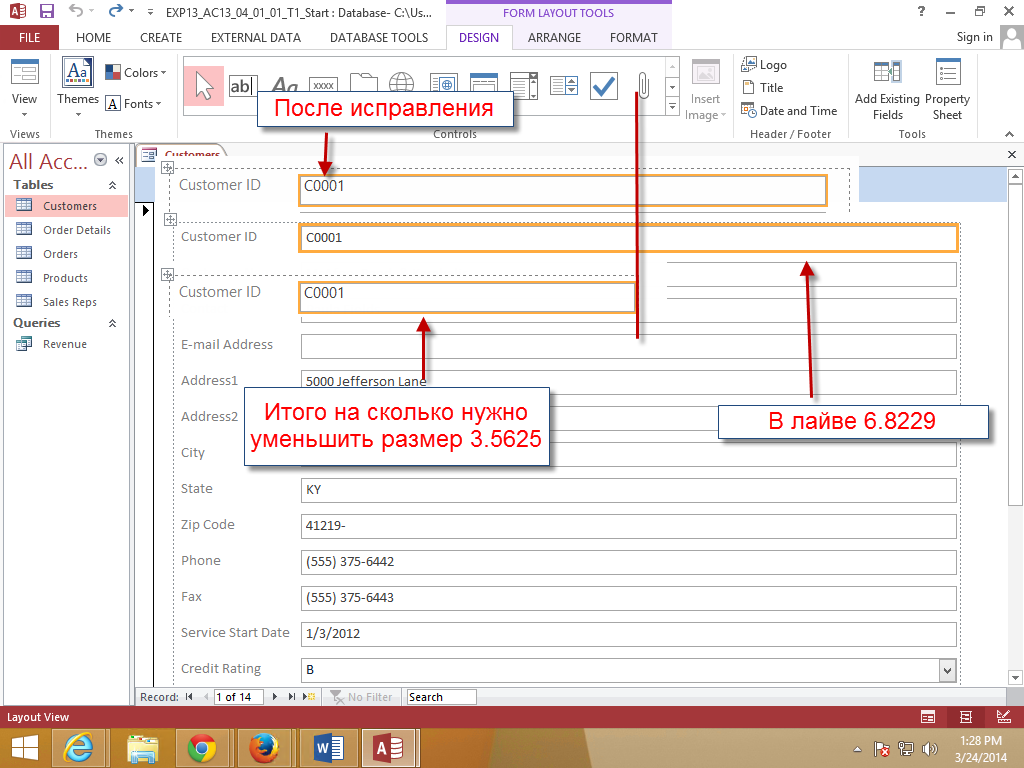This screenshot has height=768, width=1024.
Task: Insert Date and Time
Action: pyautogui.click(x=789, y=110)
